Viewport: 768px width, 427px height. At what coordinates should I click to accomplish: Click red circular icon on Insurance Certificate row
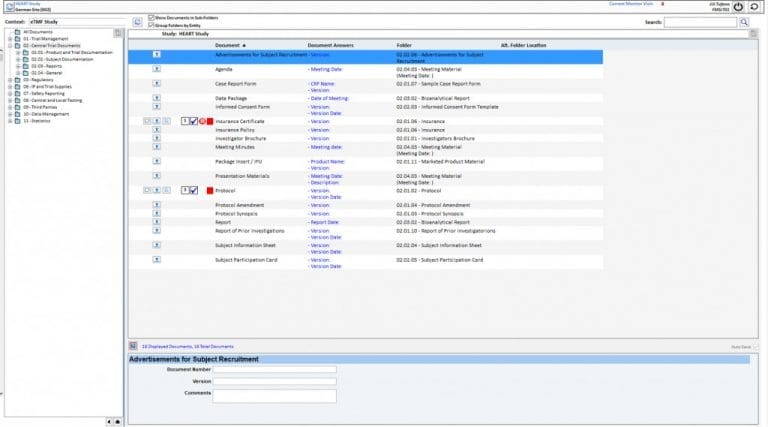(202, 121)
